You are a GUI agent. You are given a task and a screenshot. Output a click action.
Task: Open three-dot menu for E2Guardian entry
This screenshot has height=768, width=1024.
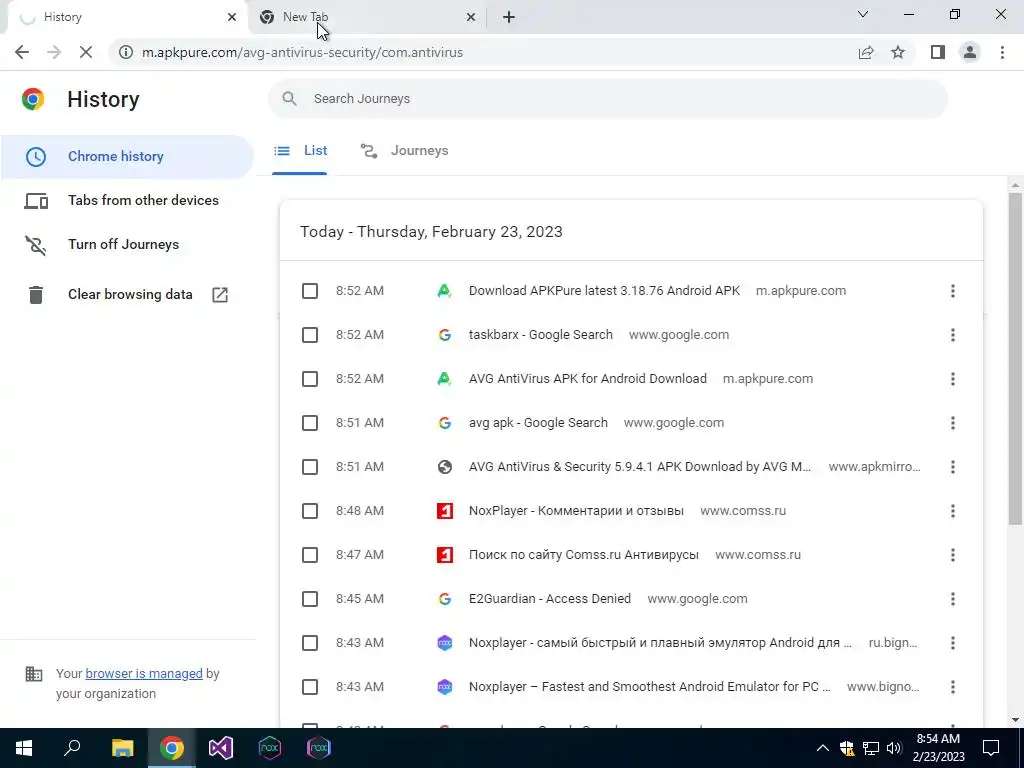coord(953,599)
